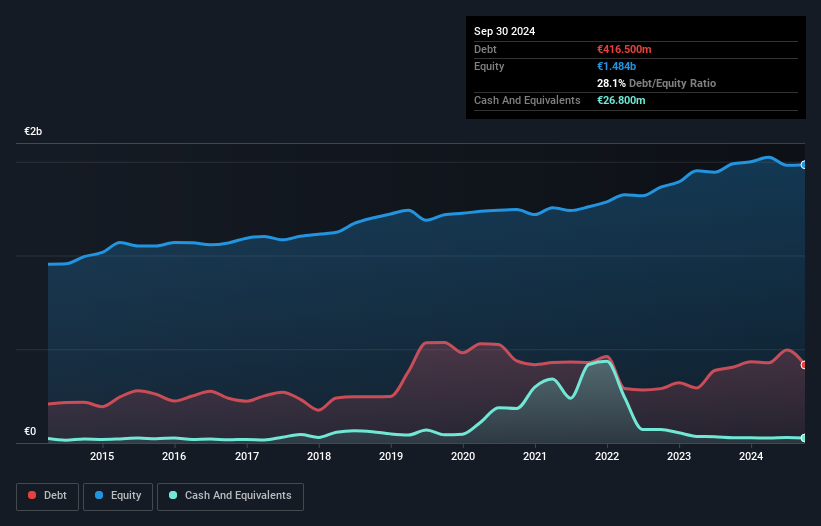Click the 2023 x-axis label
Screen dimensions: 821x526
[x=679, y=456]
